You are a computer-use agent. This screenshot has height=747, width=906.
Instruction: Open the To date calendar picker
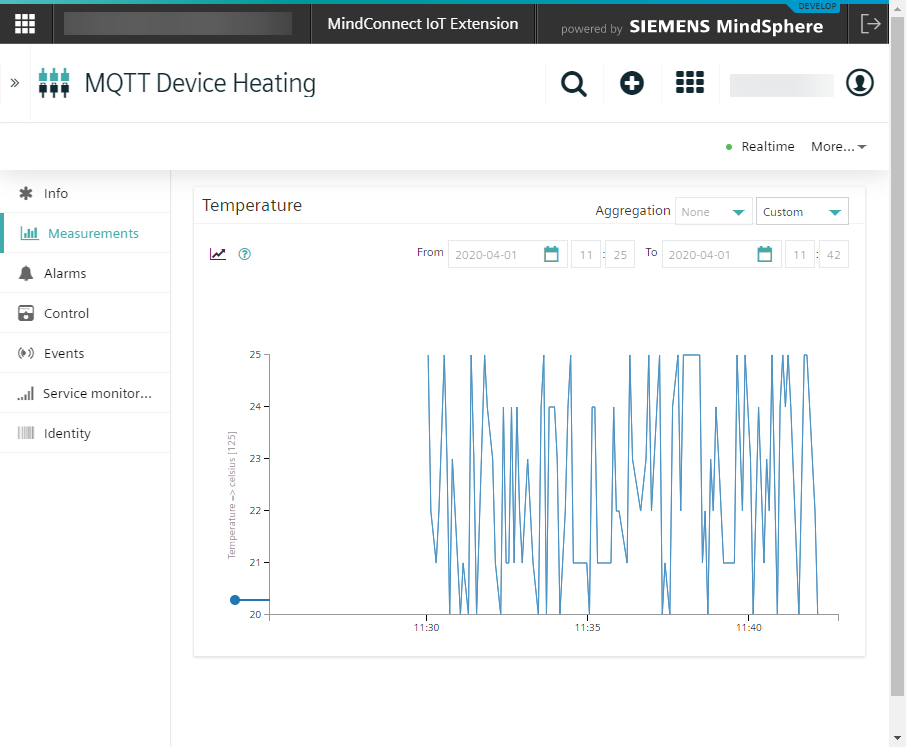(765, 254)
